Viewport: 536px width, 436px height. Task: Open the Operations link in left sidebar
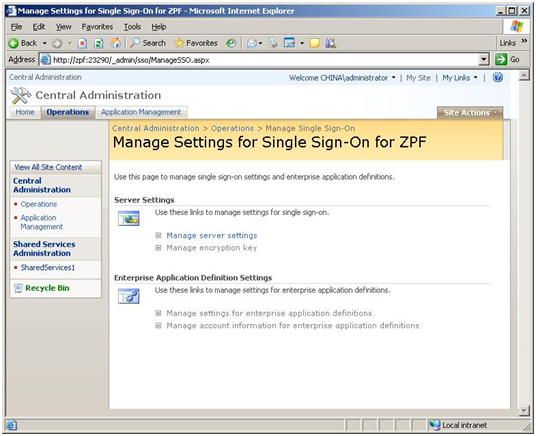[39, 204]
